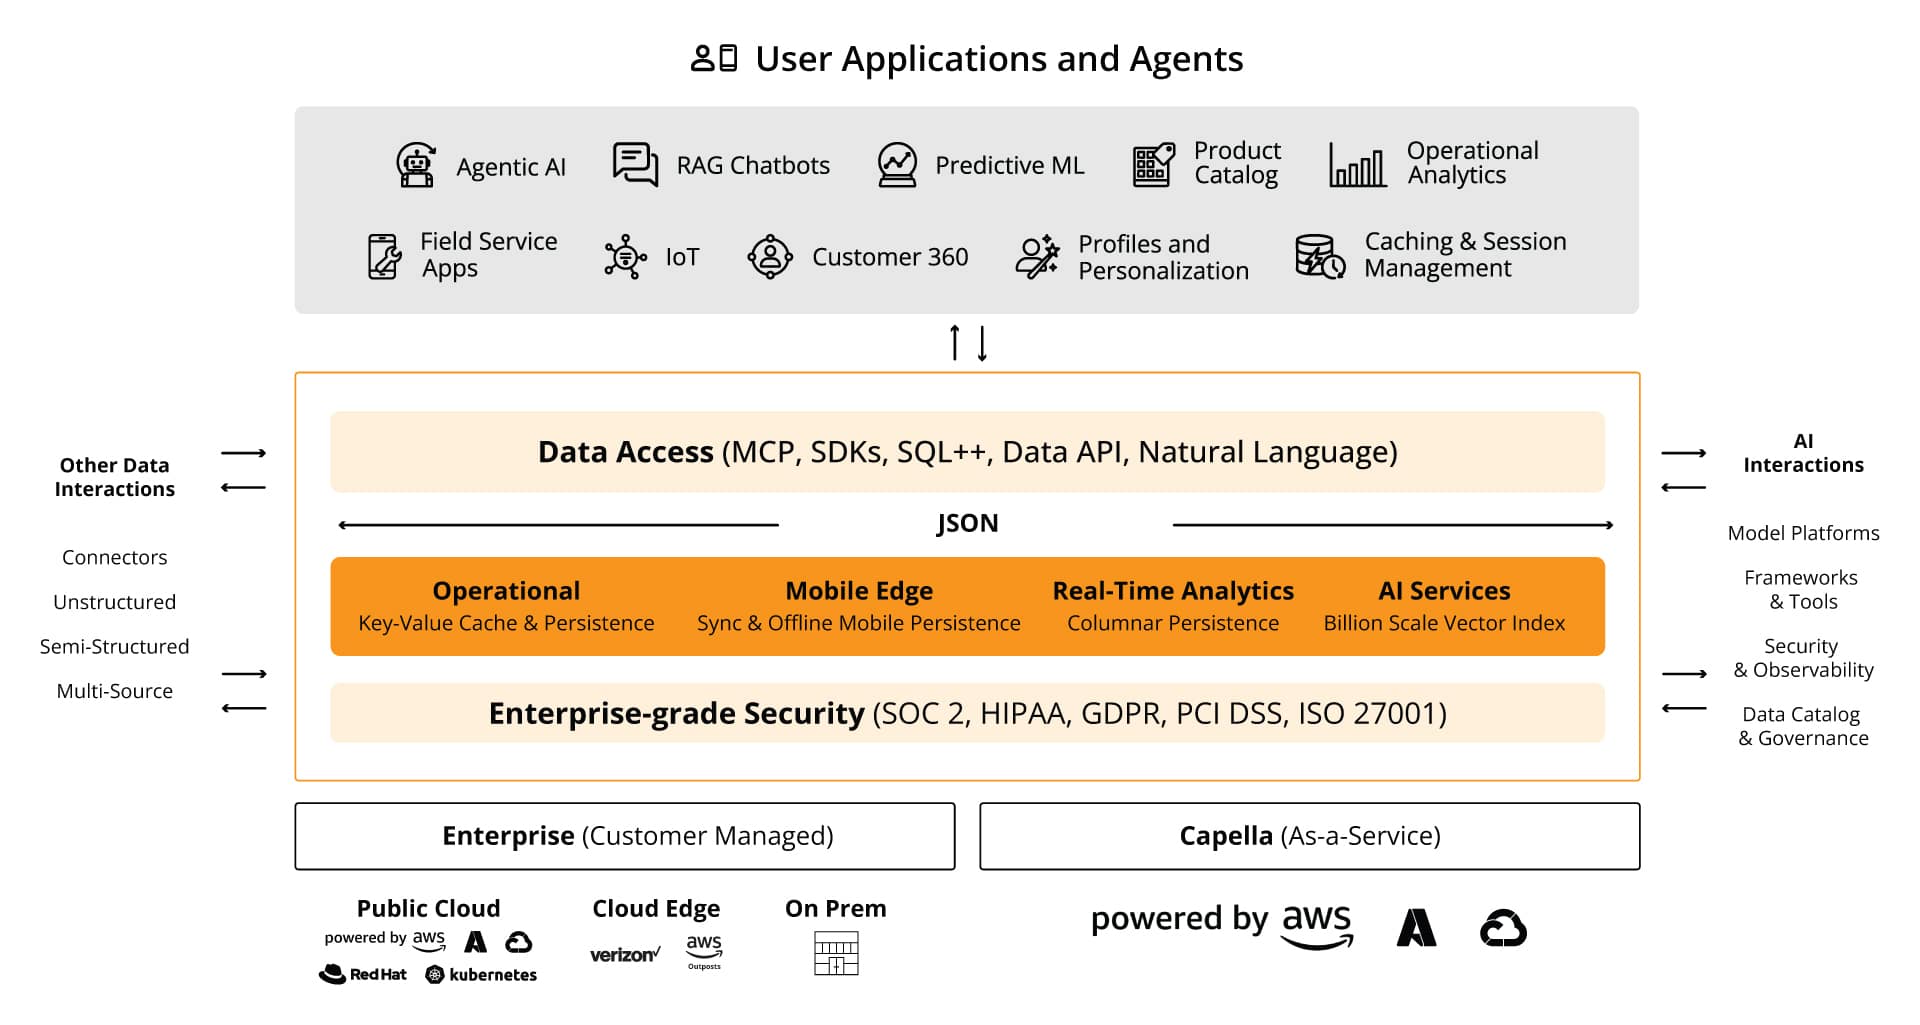Click the Enterprise (Customer Managed) box
1920x1025 pixels.
[625, 836]
